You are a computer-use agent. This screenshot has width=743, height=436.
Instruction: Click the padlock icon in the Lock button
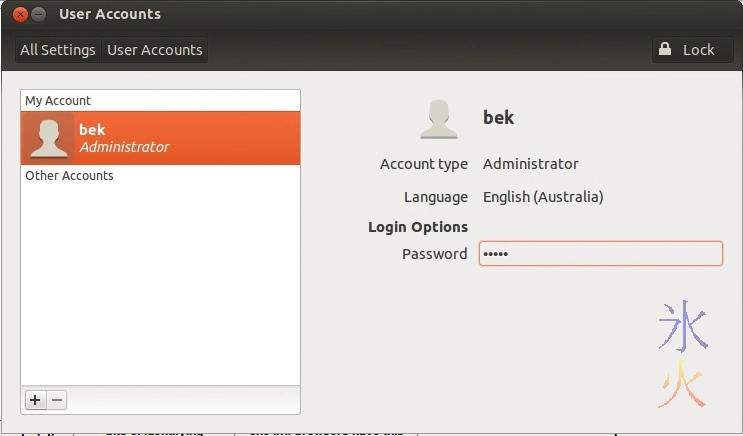665,50
